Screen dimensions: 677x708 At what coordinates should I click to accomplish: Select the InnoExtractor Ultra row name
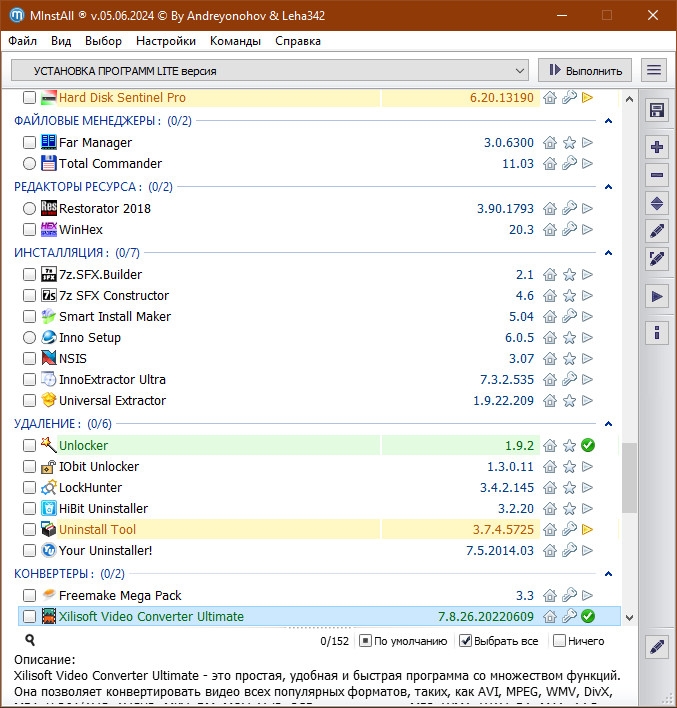[112, 380]
